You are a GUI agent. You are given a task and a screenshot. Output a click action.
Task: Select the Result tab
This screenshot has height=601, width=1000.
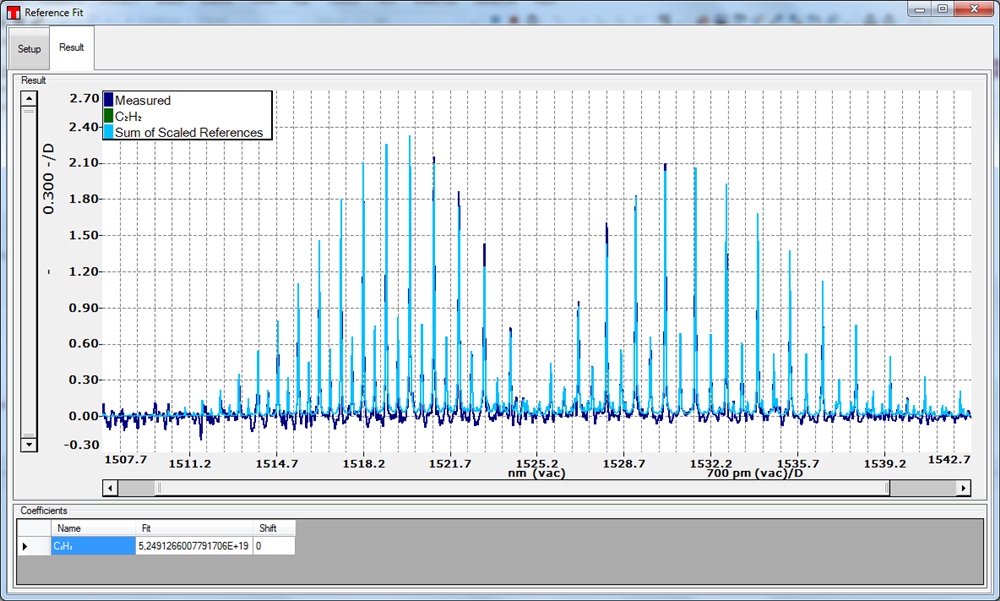coord(71,47)
